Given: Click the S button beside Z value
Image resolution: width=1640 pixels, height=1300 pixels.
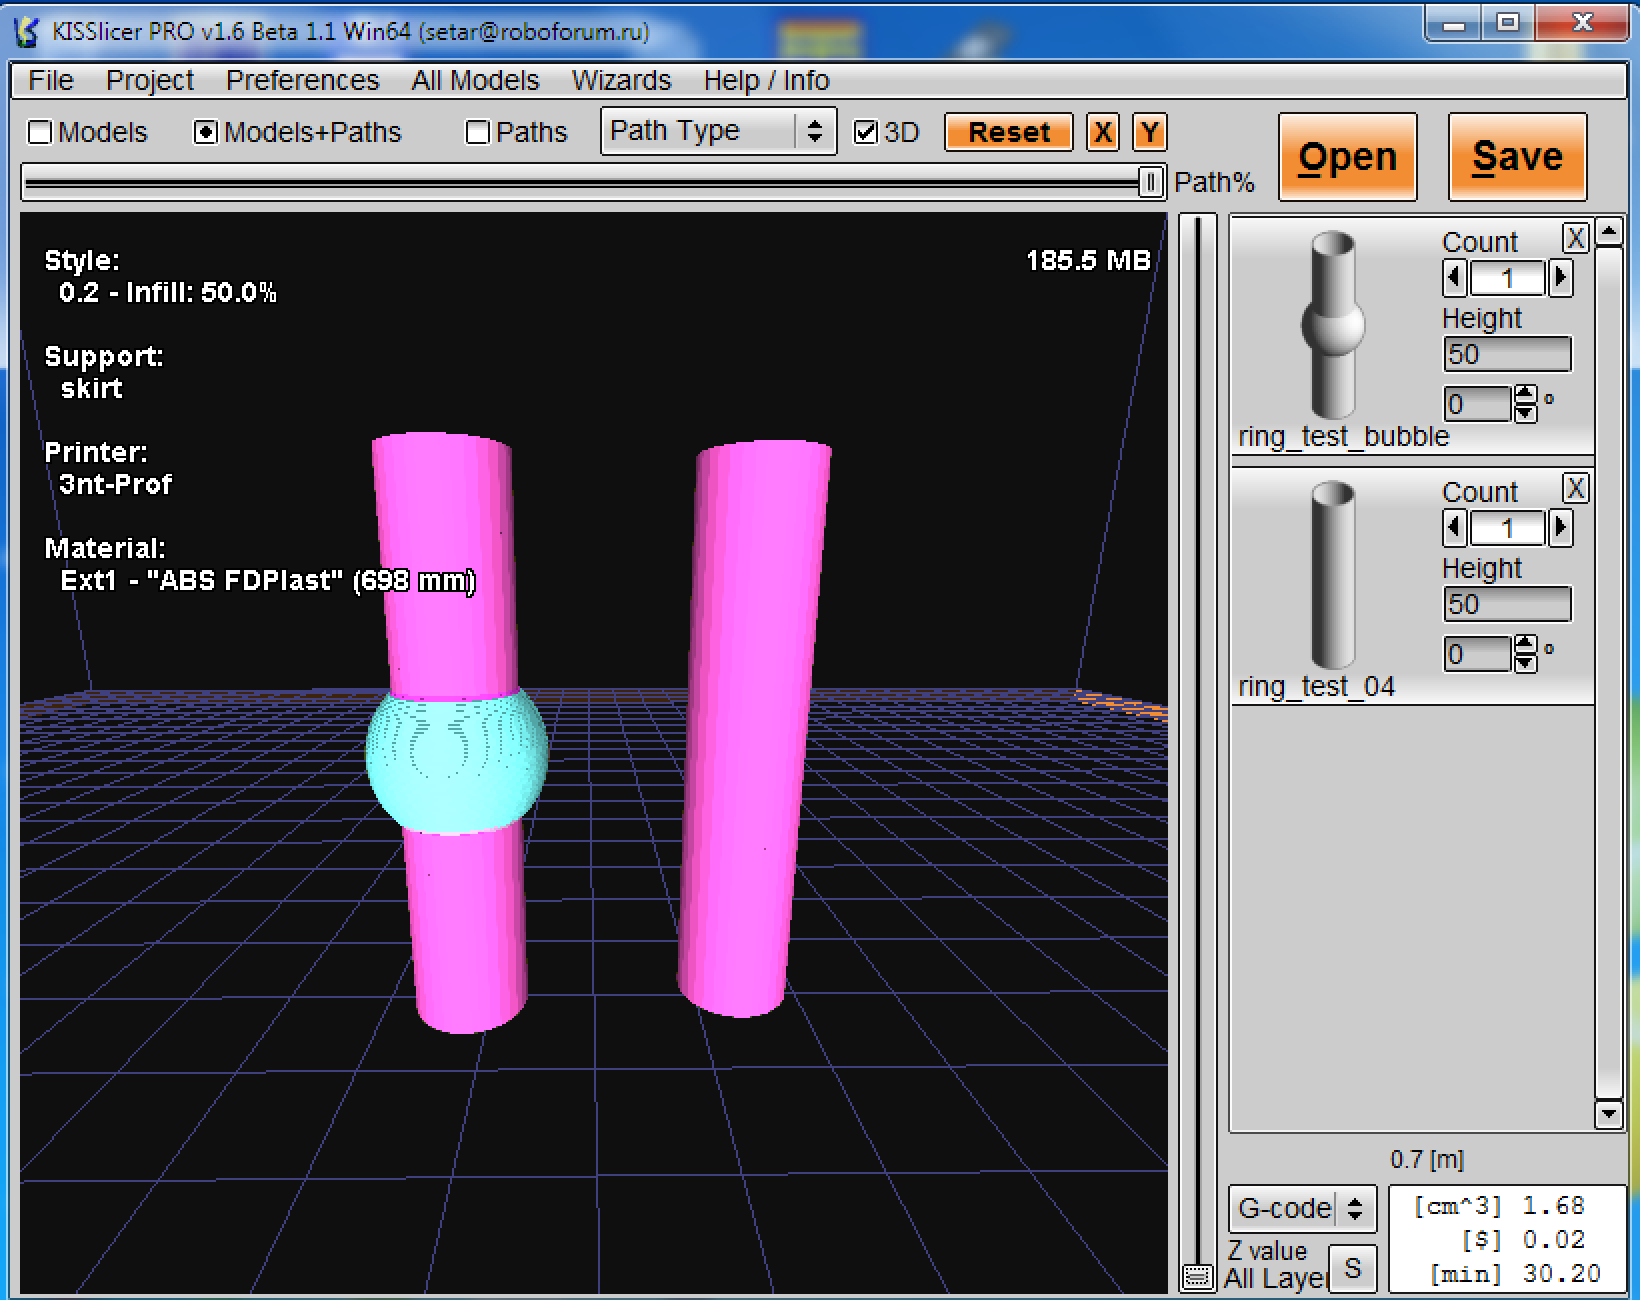Looking at the screenshot, I should (x=1352, y=1268).
